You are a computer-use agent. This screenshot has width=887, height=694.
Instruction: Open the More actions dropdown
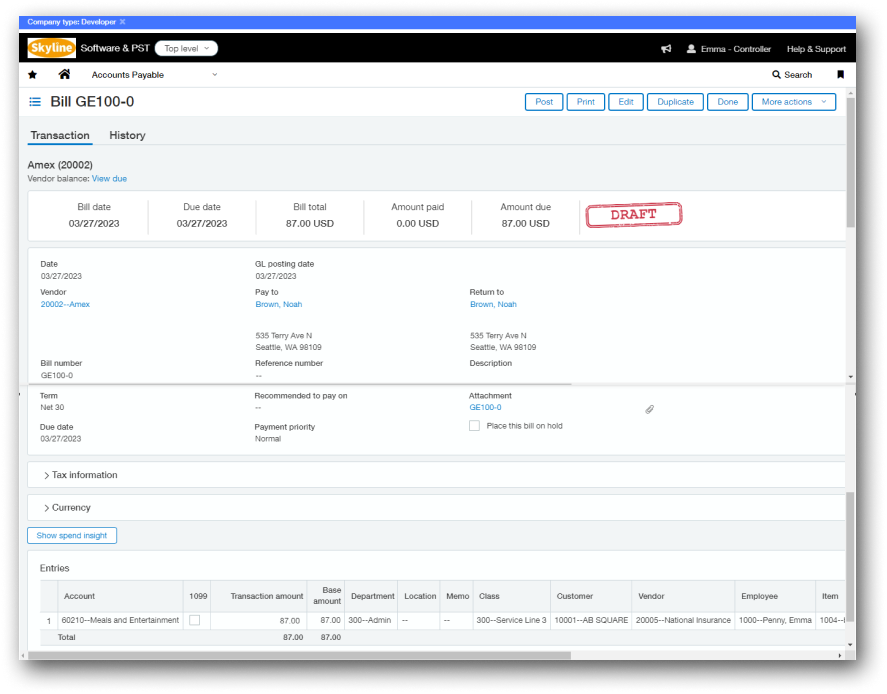pos(794,102)
